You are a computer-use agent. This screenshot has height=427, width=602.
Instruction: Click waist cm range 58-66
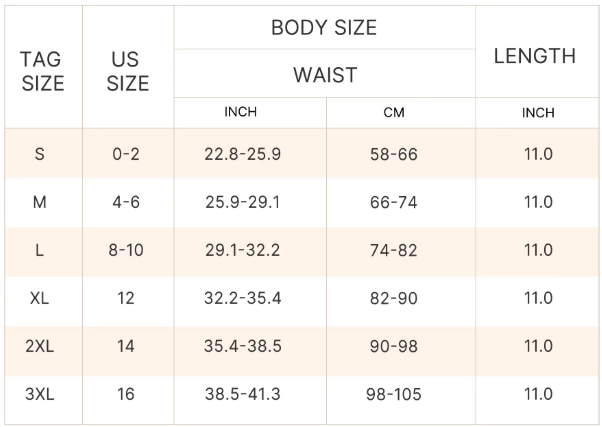tap(394, 154)
